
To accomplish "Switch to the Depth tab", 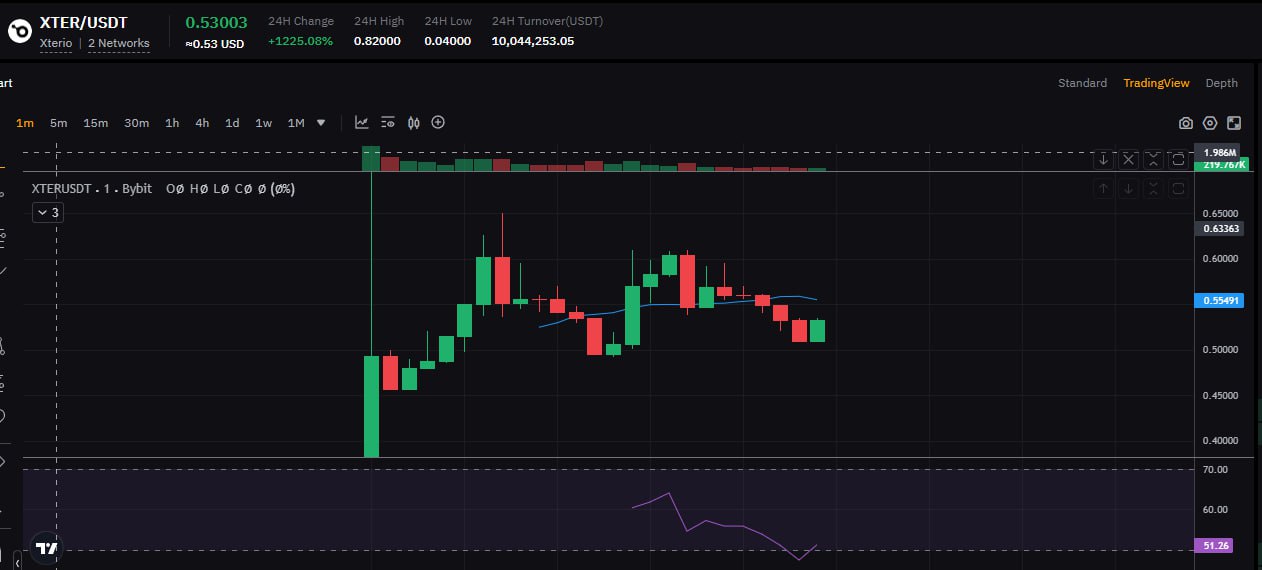I will (x=1221, y=83).
